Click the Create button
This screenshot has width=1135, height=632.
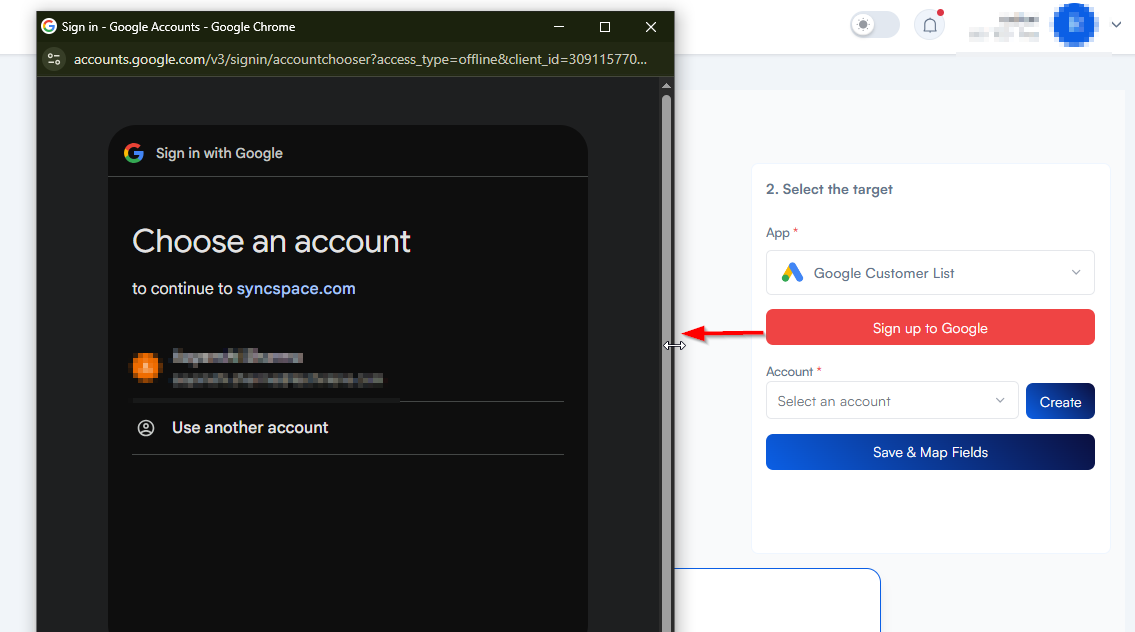pyautogui.click(x=1060, y=402)
